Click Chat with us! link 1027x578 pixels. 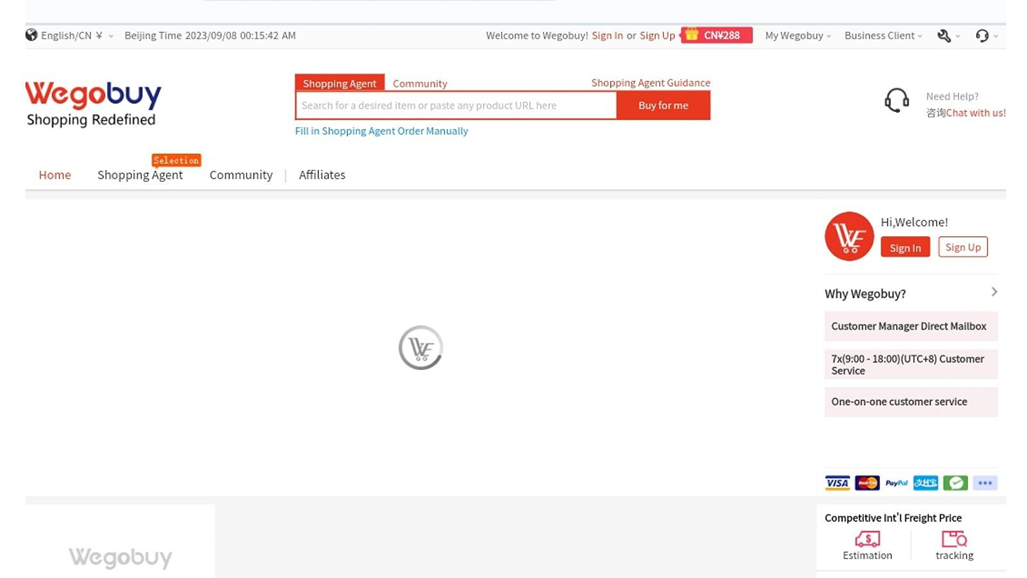click(976, 113)
